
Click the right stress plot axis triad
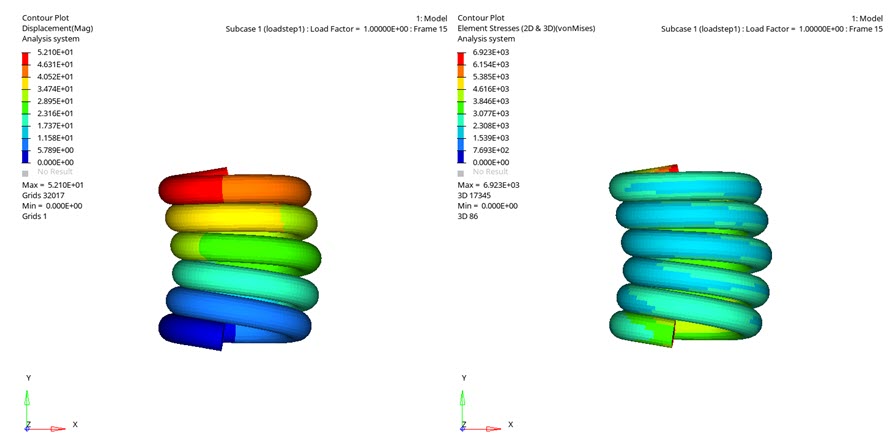coord(468,405)
